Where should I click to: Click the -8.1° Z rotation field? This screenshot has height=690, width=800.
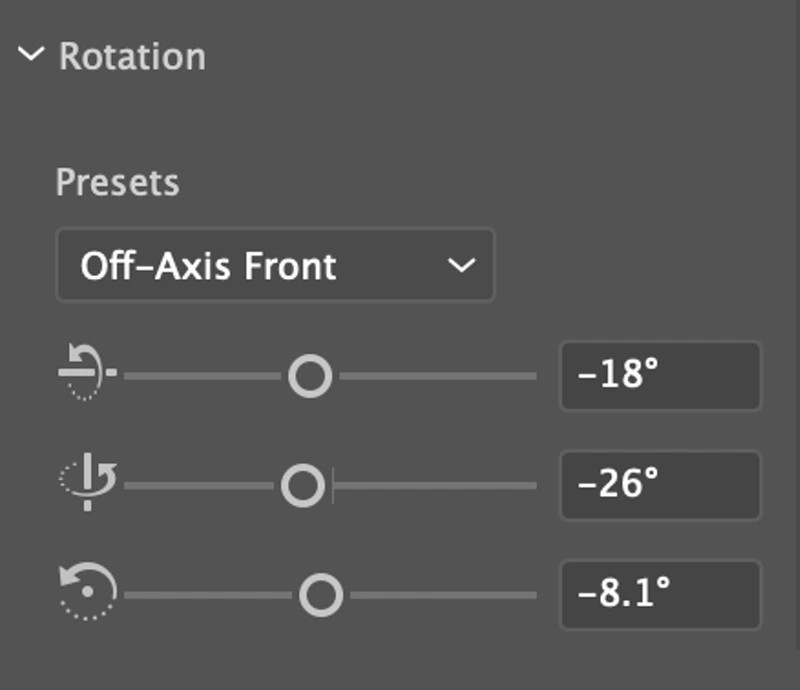pos(660,595)
